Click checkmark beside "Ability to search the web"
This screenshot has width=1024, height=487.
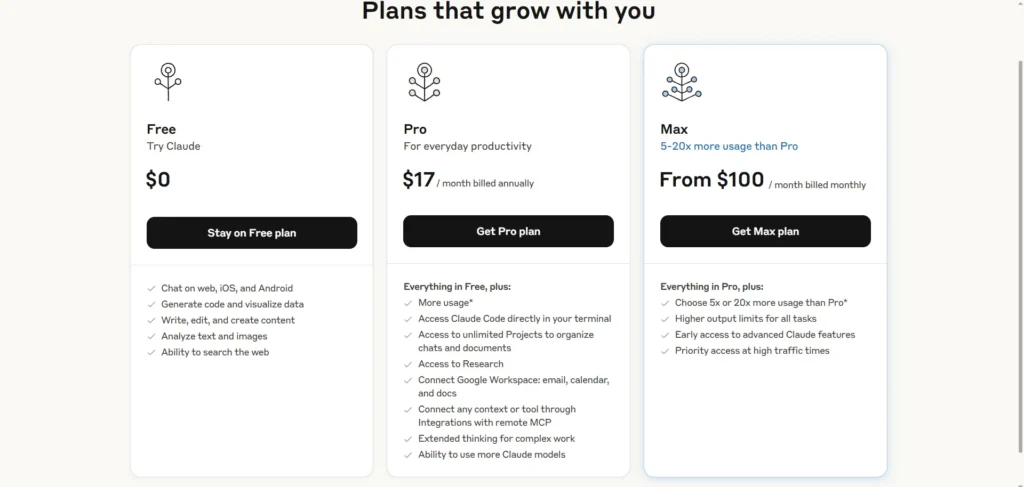tap(152, 353)
